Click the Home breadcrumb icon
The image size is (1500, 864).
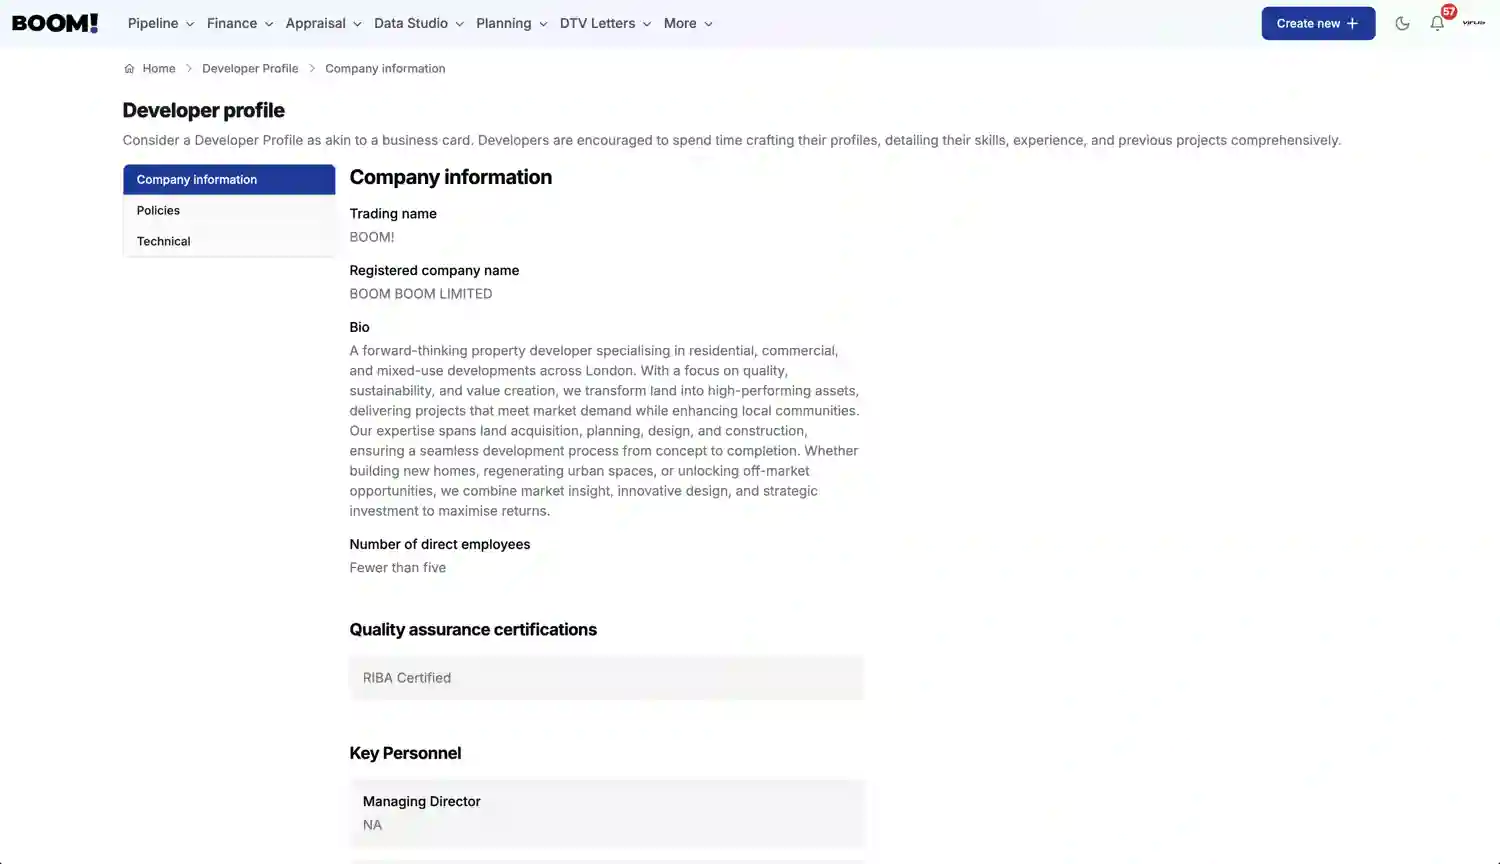coord(129,69)
